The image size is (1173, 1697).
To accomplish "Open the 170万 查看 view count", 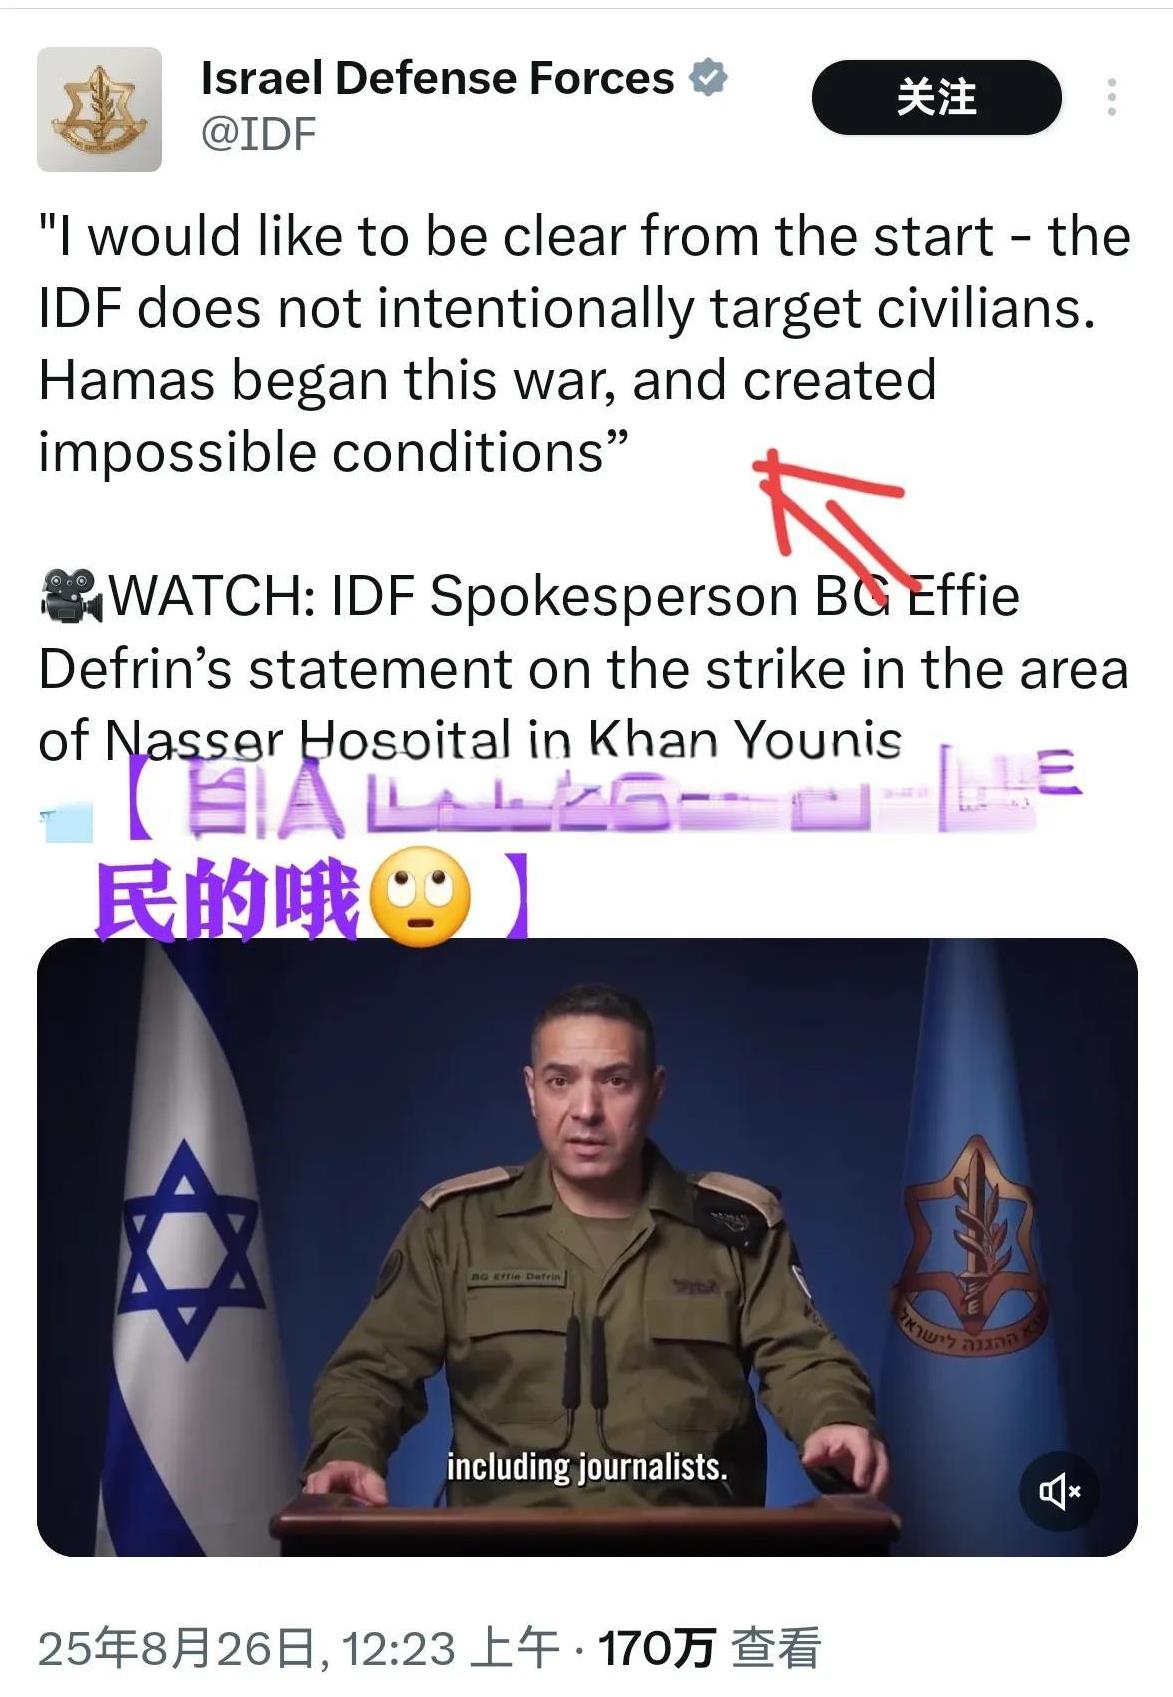I will pyautogui.click(x=709, y=1648).
